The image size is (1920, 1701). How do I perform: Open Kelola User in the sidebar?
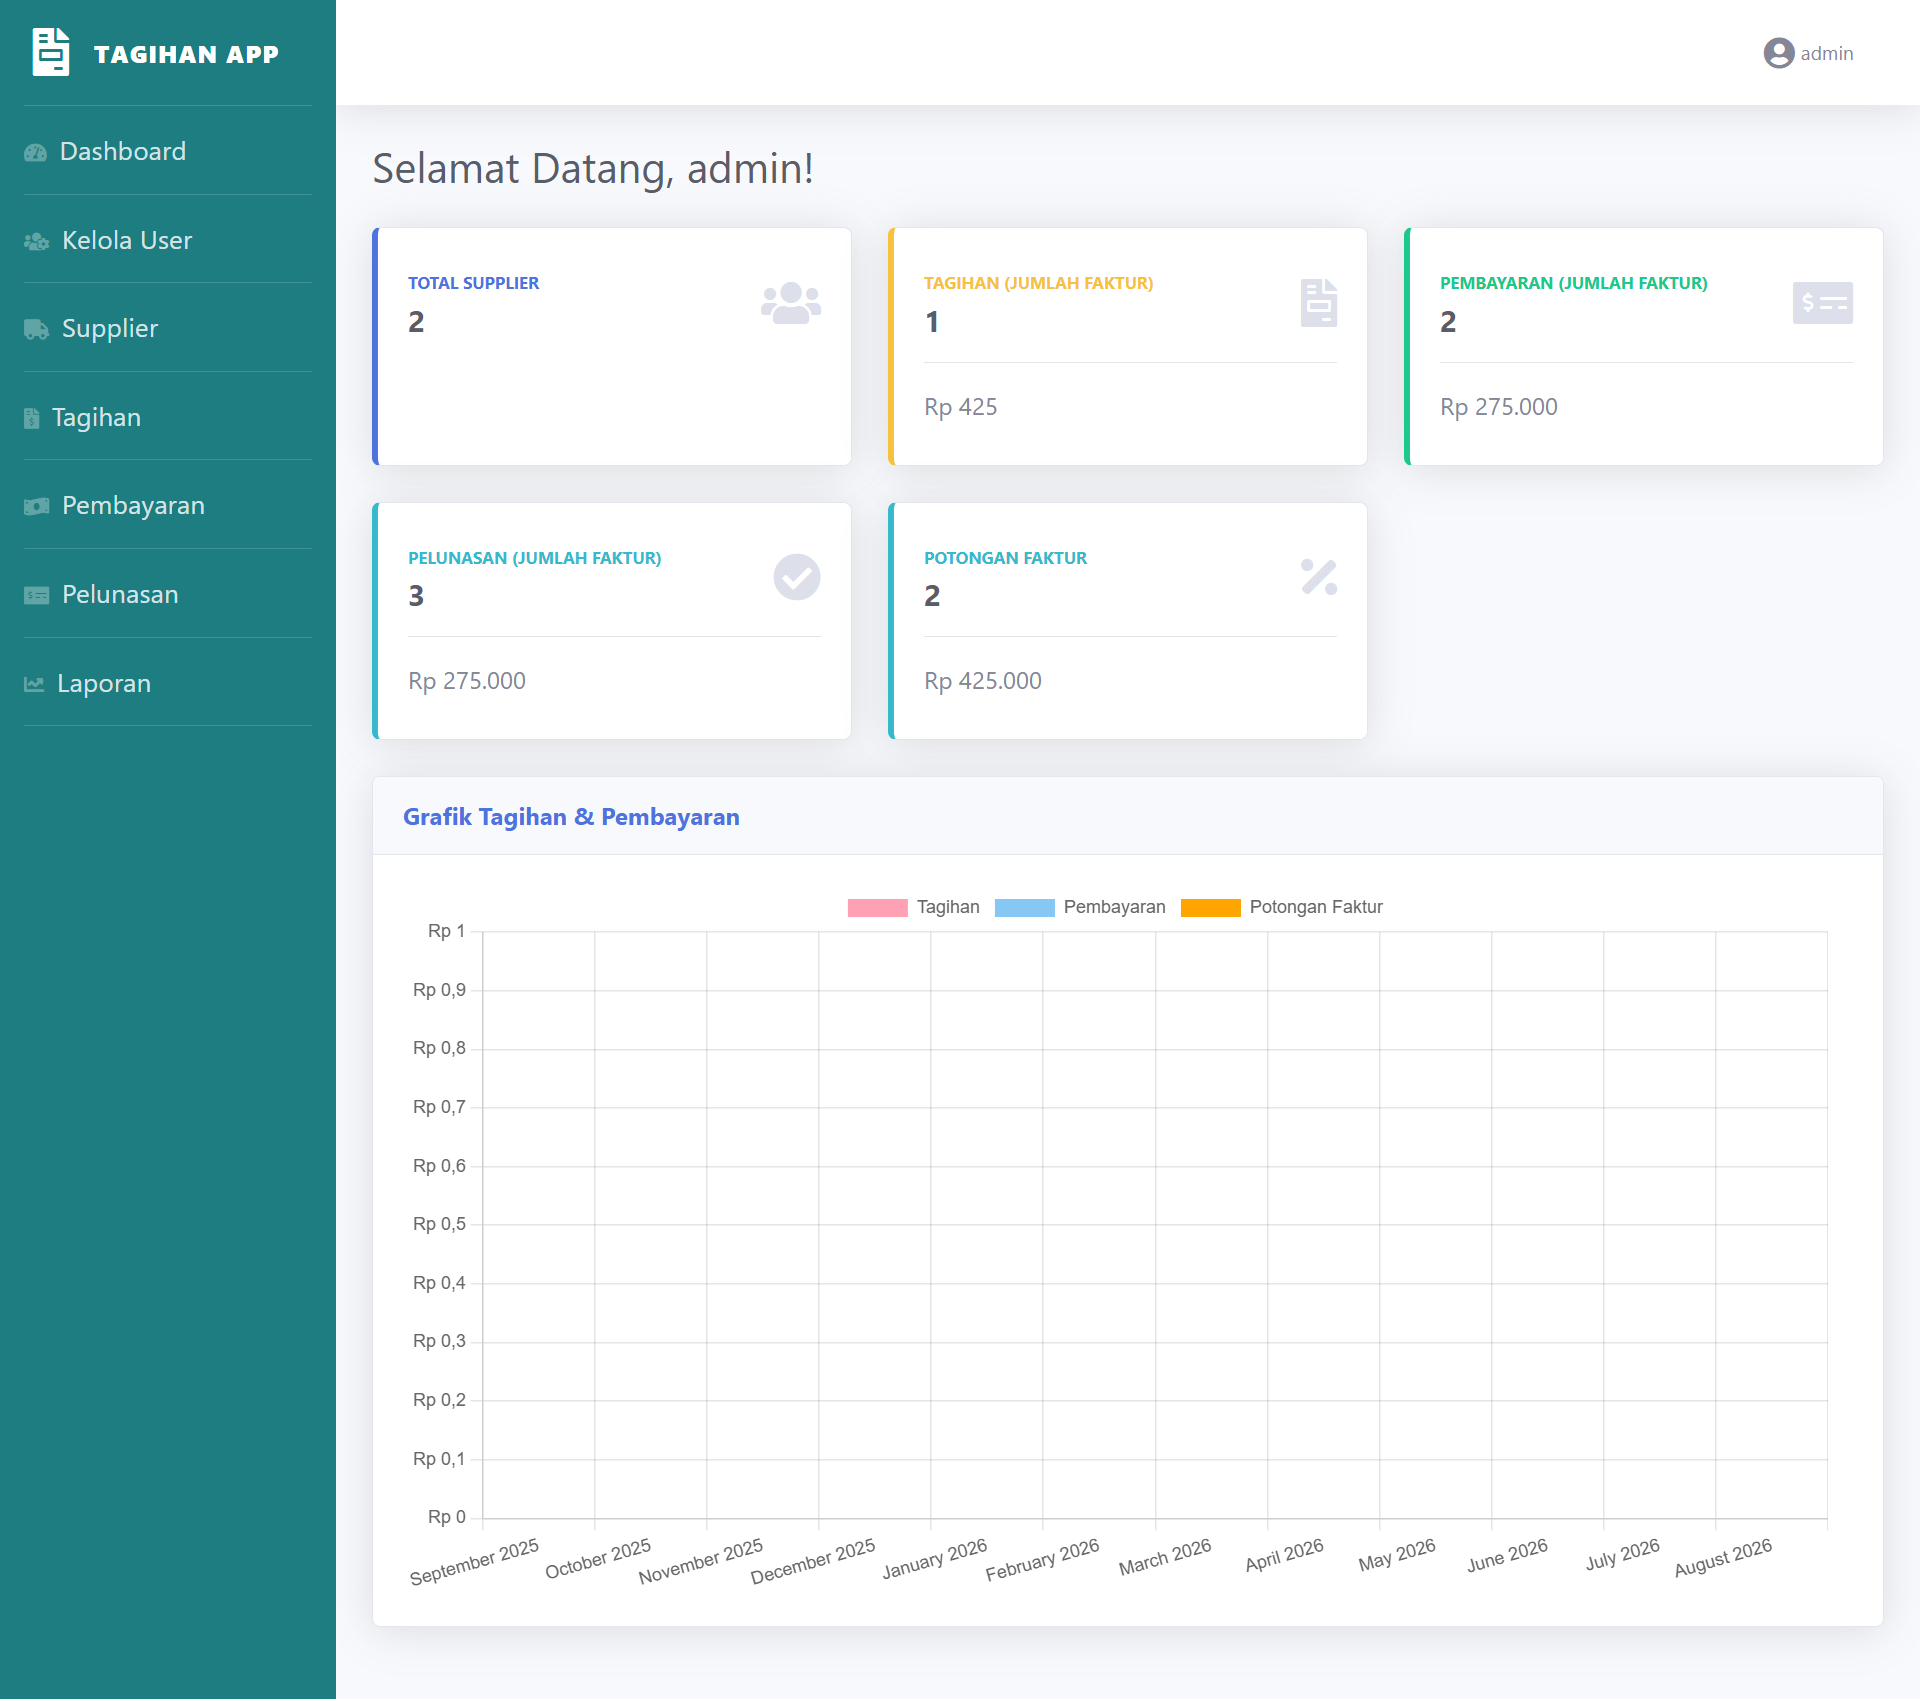[x=126, y=240]
